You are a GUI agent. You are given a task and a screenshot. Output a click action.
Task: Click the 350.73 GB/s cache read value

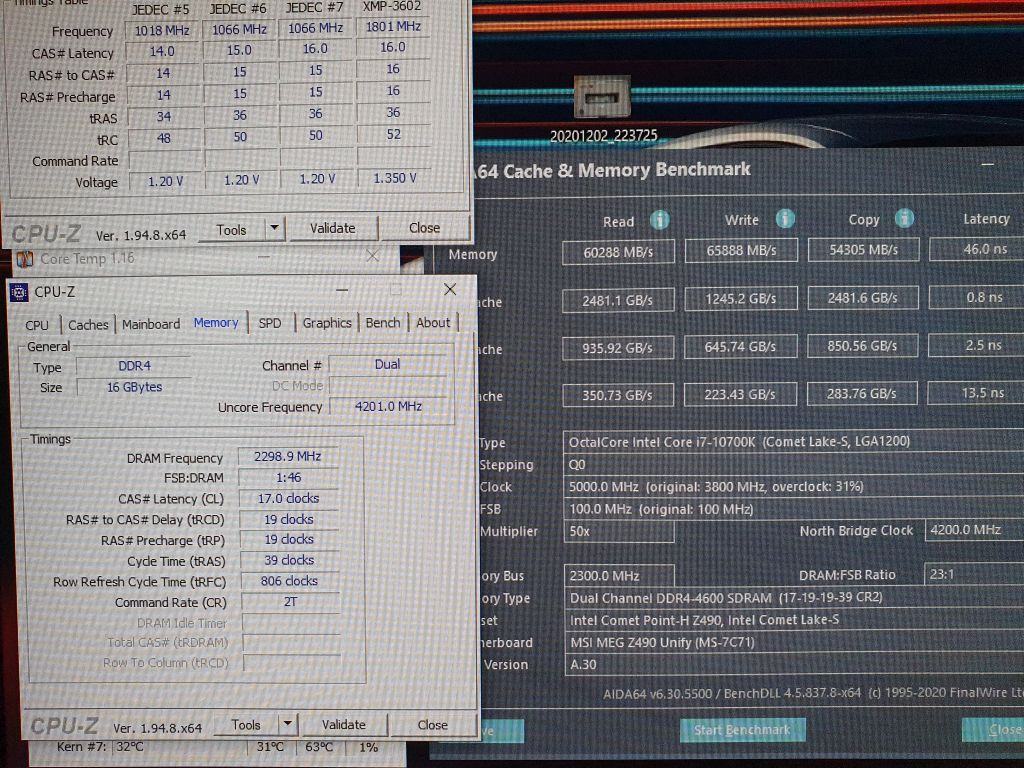pyautogui.click(x=617, y=395)
